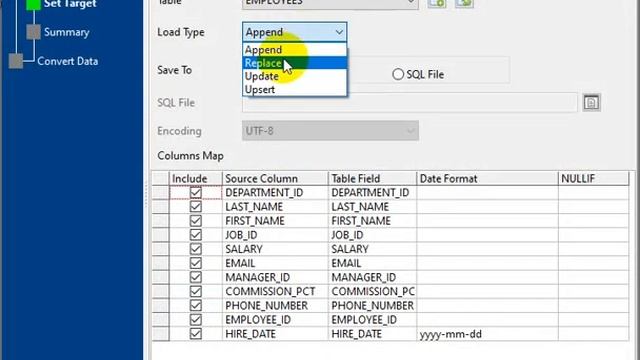Uncheck Include for PHONE_NUMBER

click(x=196, y=305)
